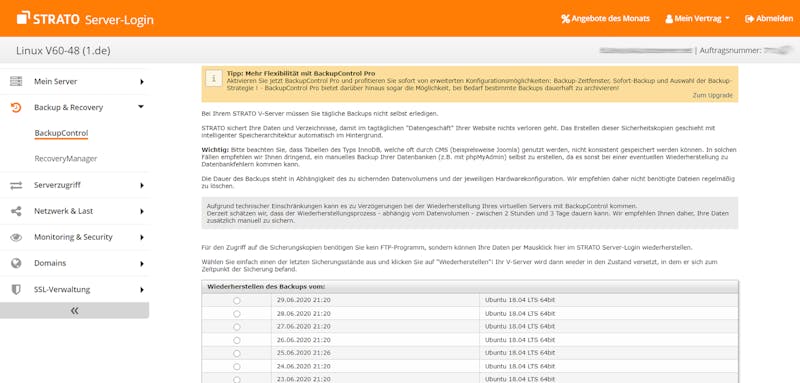Click the Wiederherstellen des Backups vom header
Image resolution: width=800 pixels, height=383 pixels.
[266, 287]
